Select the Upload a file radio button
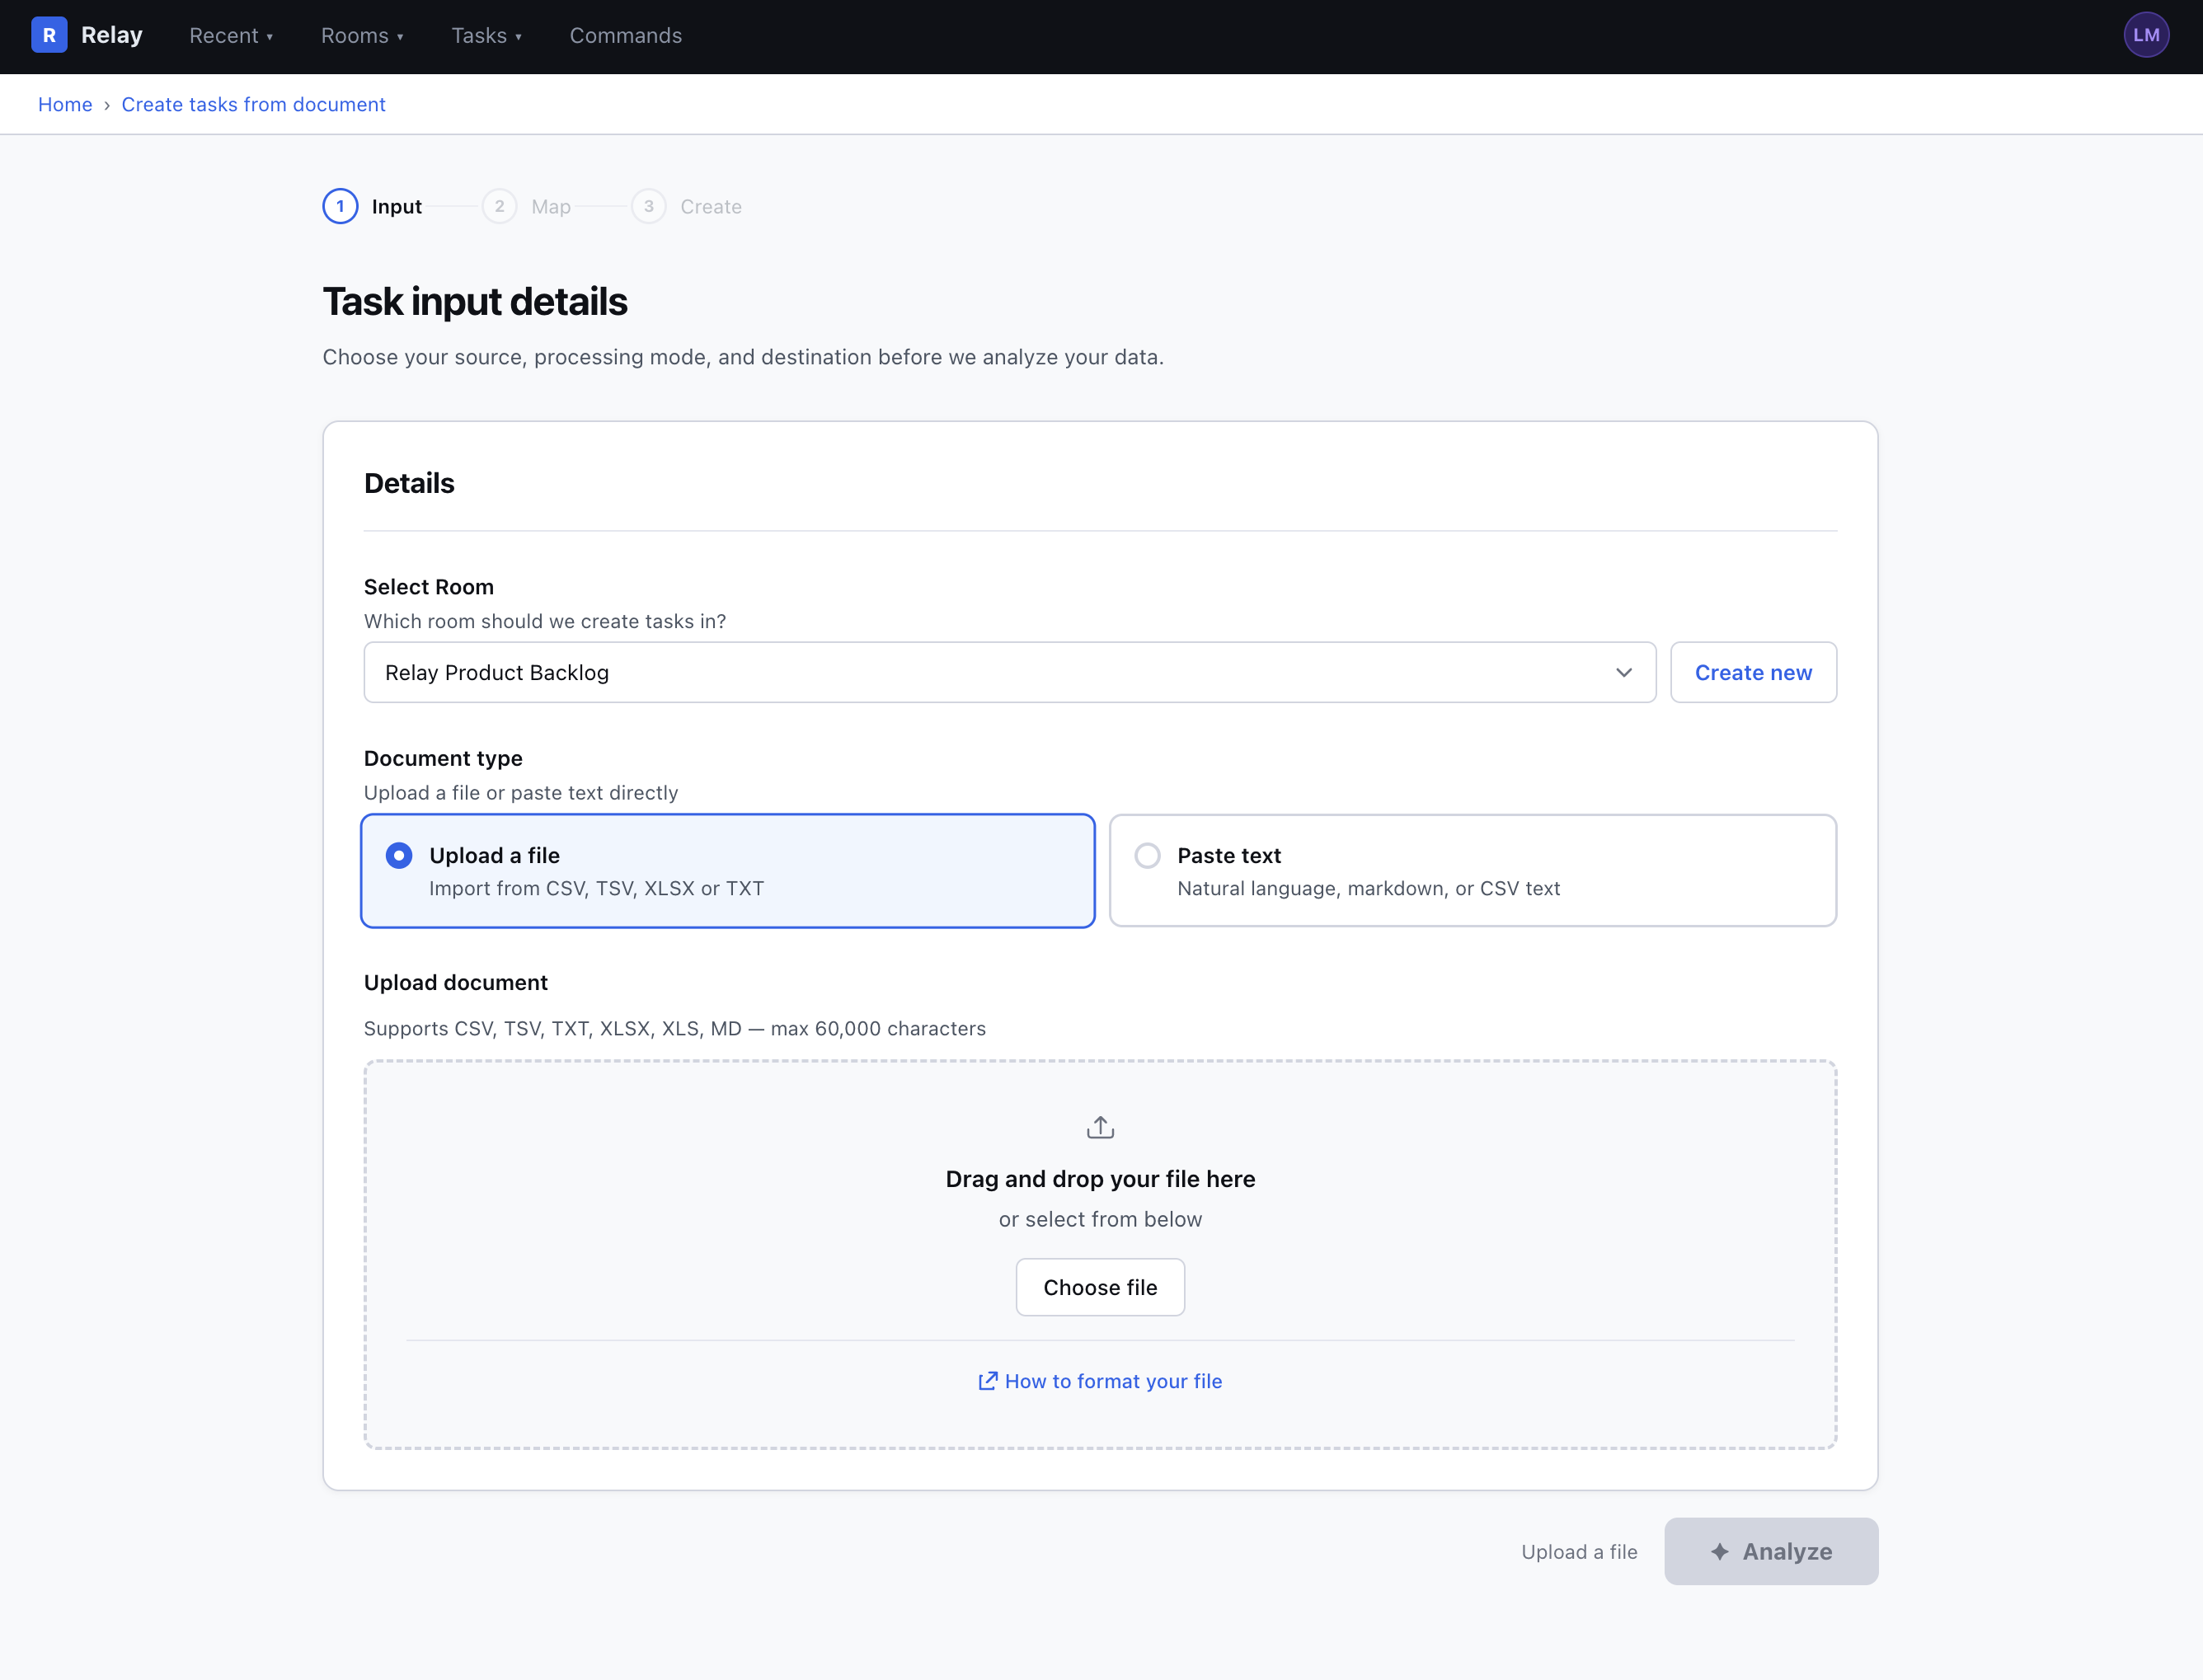This screenshot has width=2203, height=1680. 398,855
